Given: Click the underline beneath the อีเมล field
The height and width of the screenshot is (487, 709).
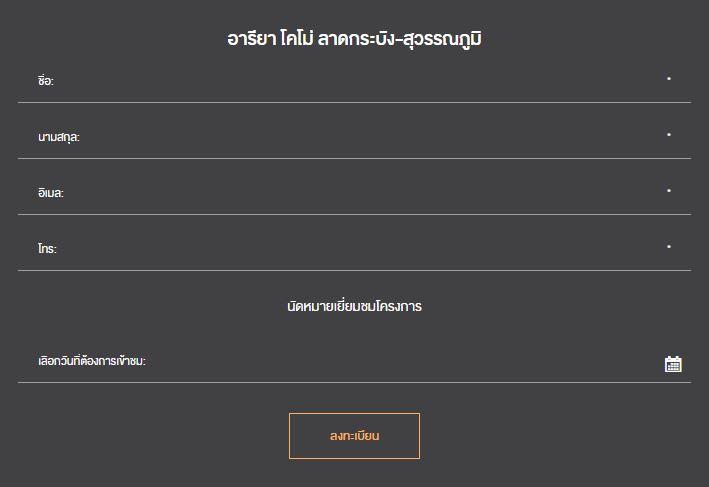Looking at the screenshot, I should [354, 214].
